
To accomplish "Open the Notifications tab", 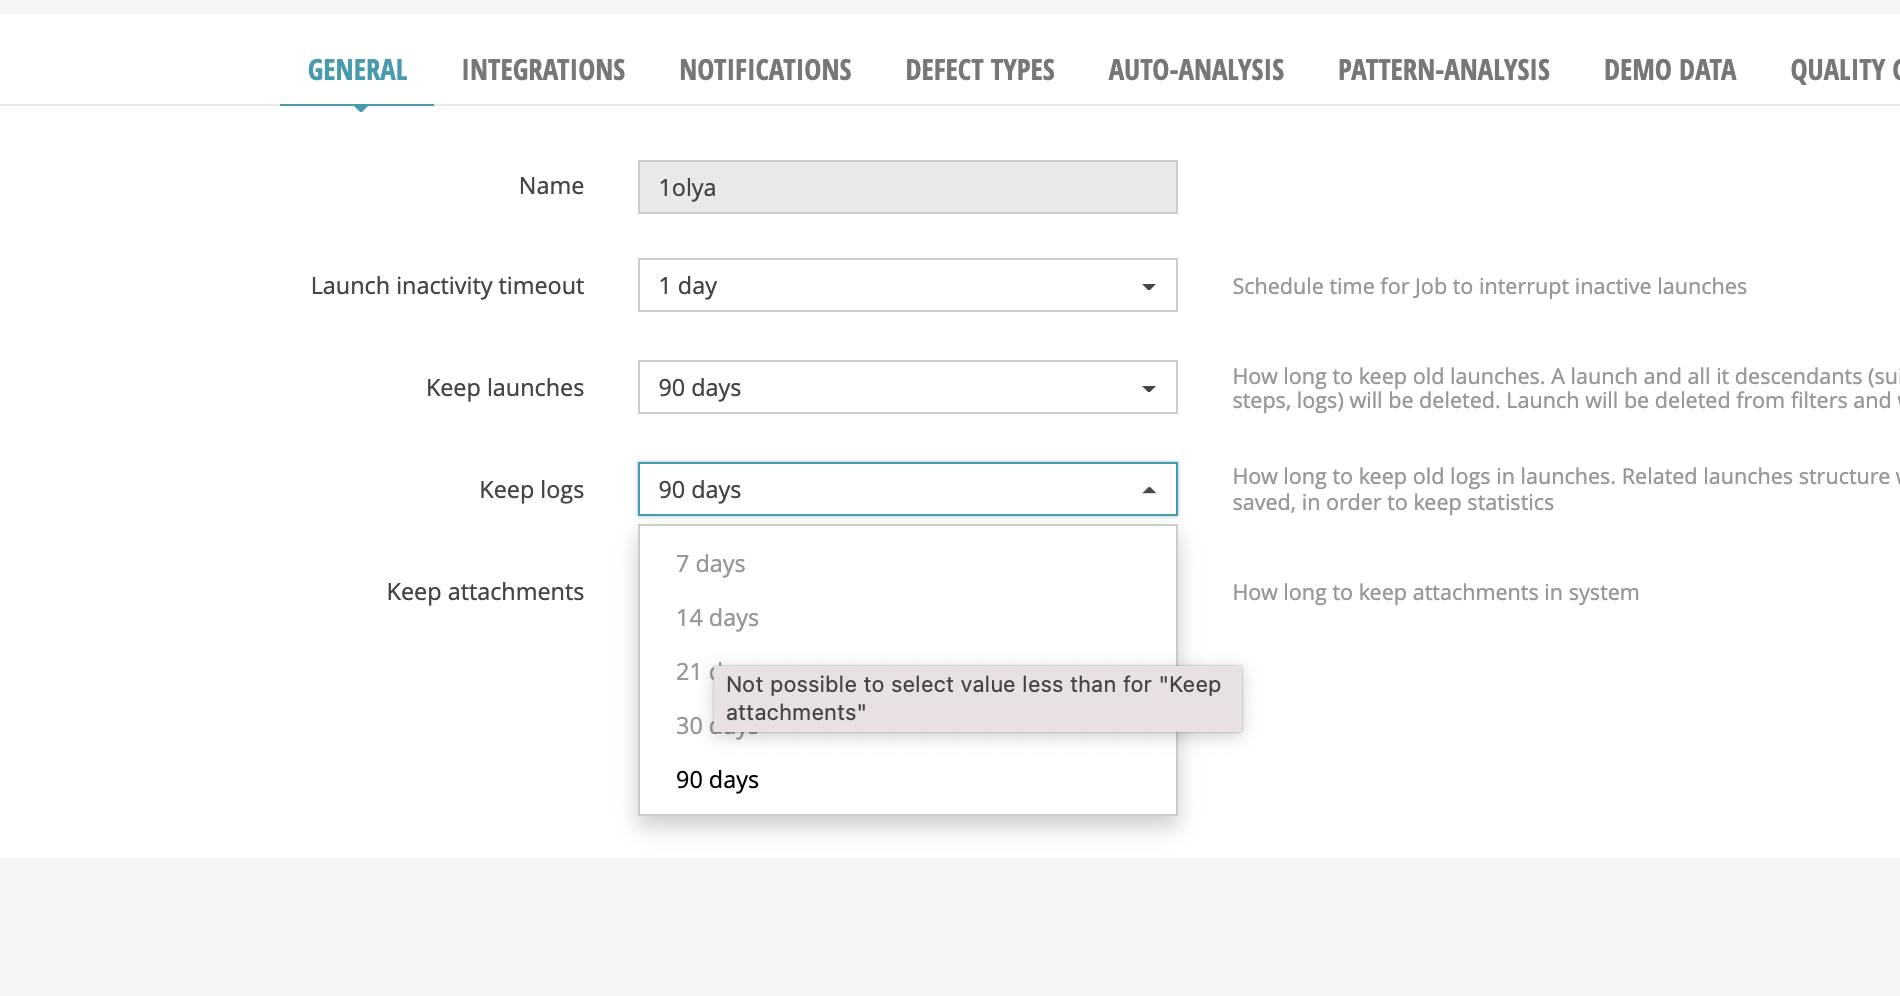I will coord(765,70).
